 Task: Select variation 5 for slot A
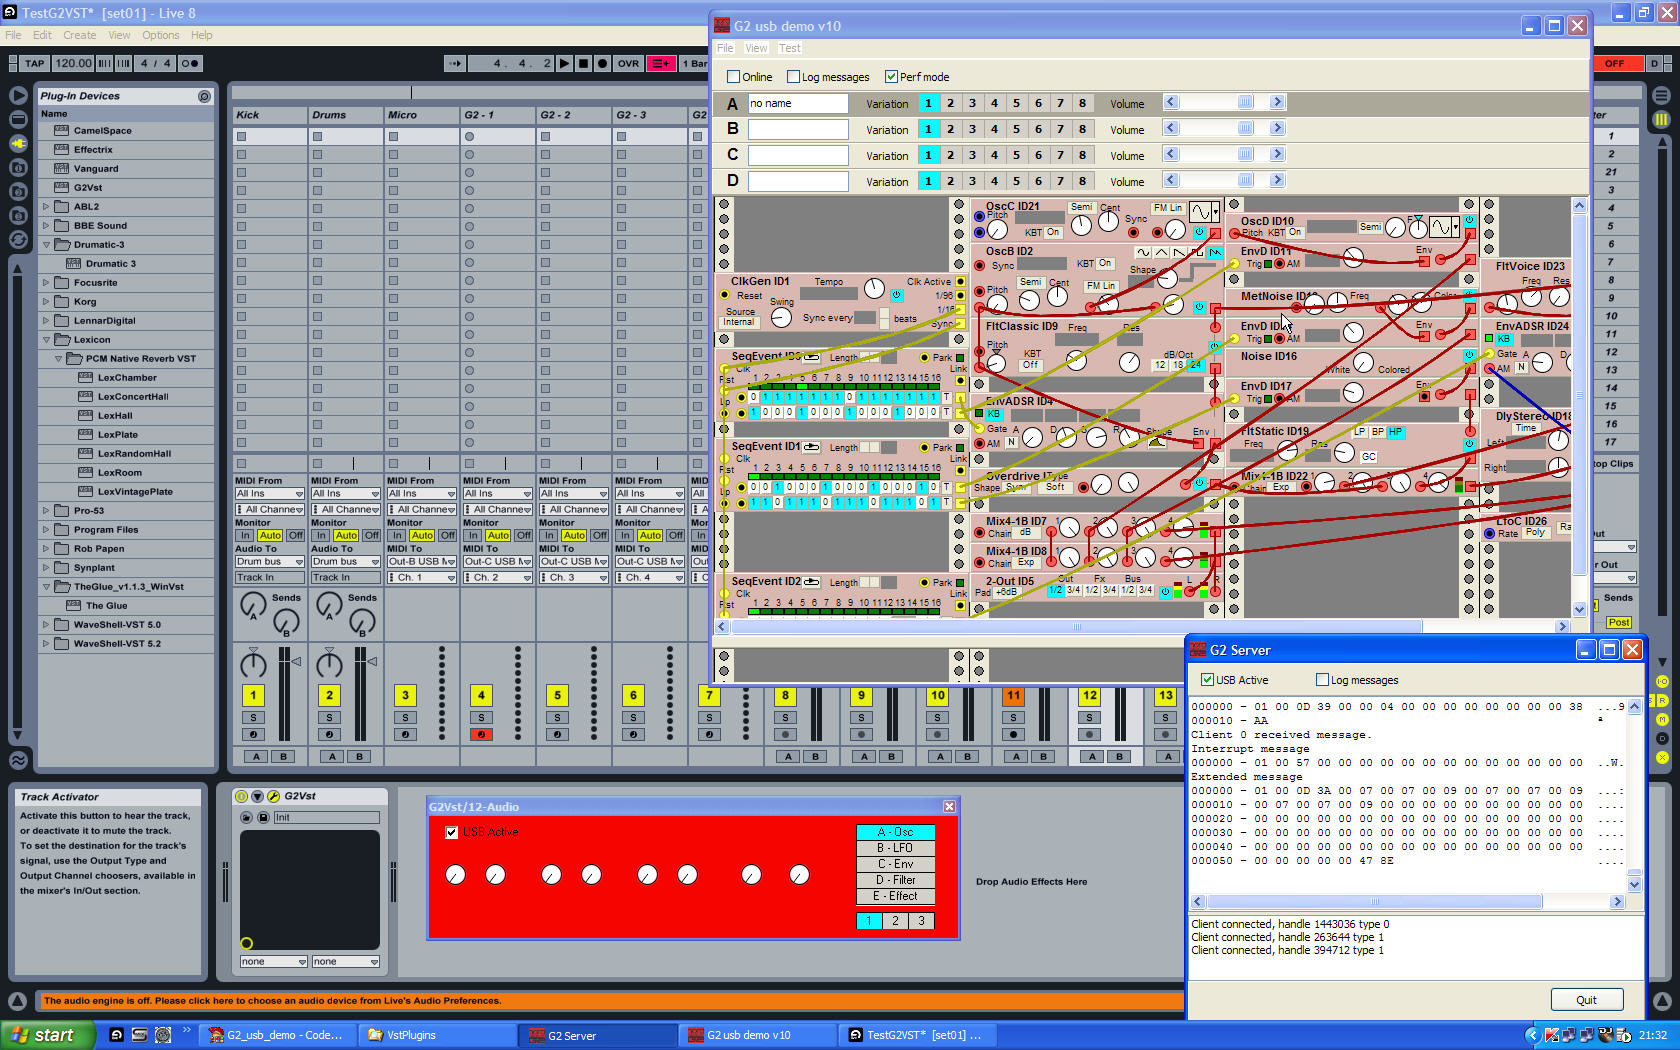[1016, 103]
